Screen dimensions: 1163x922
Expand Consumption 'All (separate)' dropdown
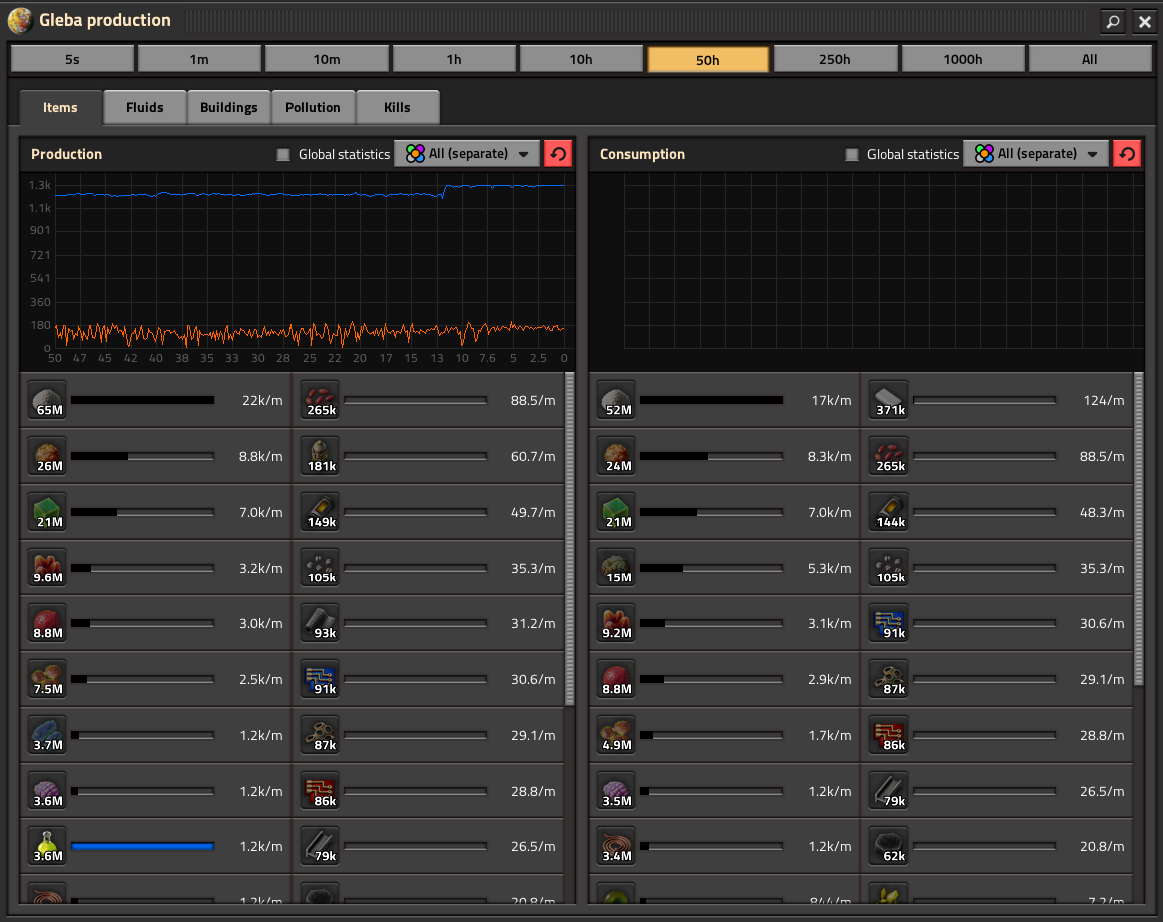1036,154
